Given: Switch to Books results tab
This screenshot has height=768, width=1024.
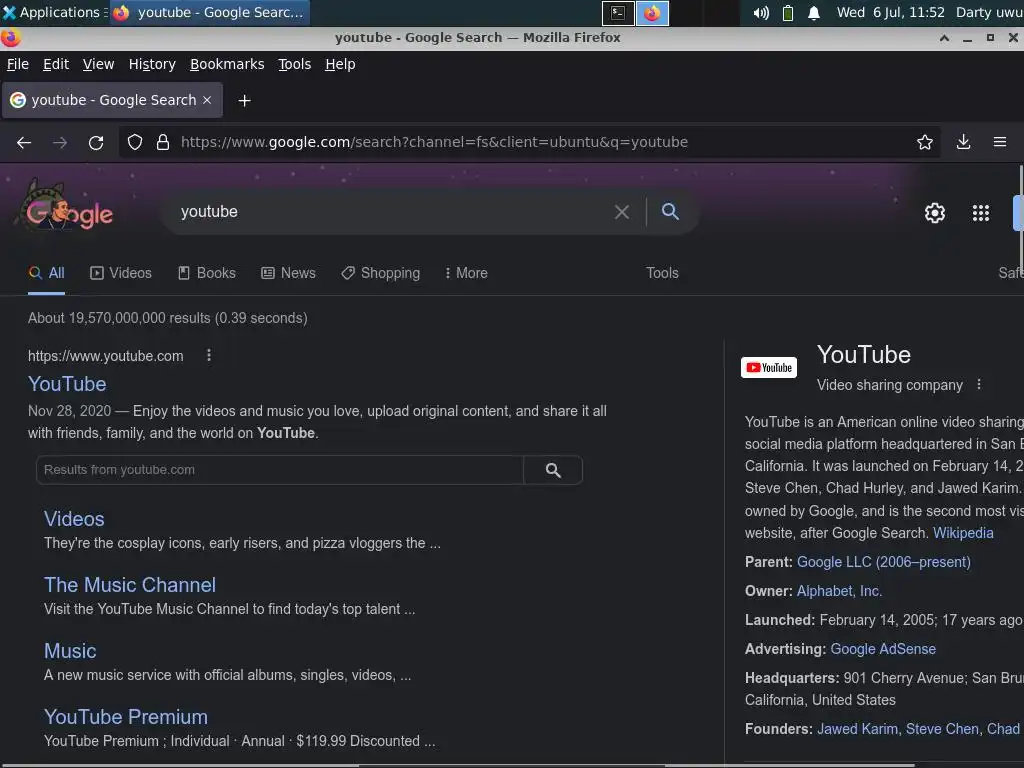Looking at the screenshot, I should (207, 273).
